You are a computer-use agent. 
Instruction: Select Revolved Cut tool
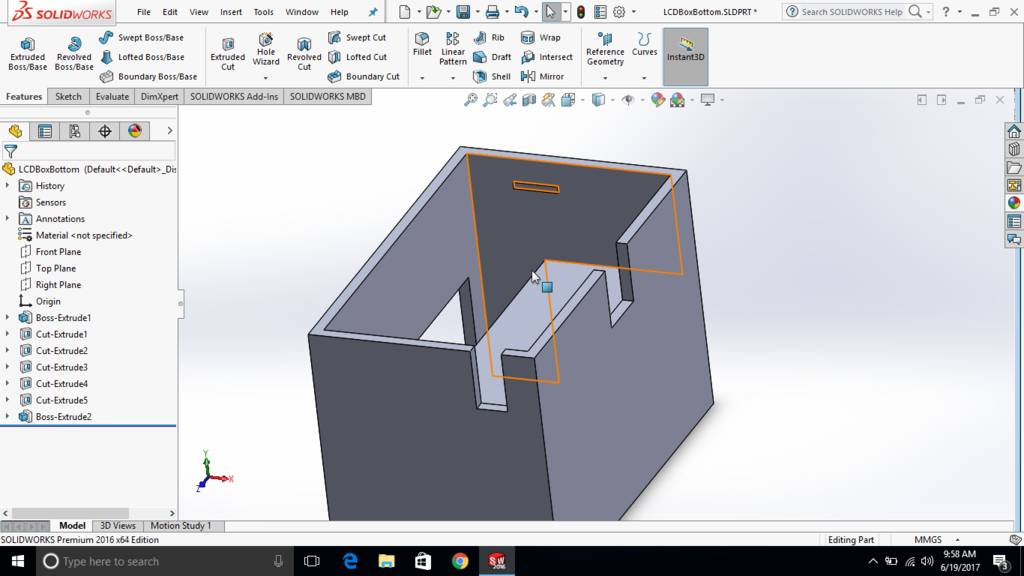(304, 54)
